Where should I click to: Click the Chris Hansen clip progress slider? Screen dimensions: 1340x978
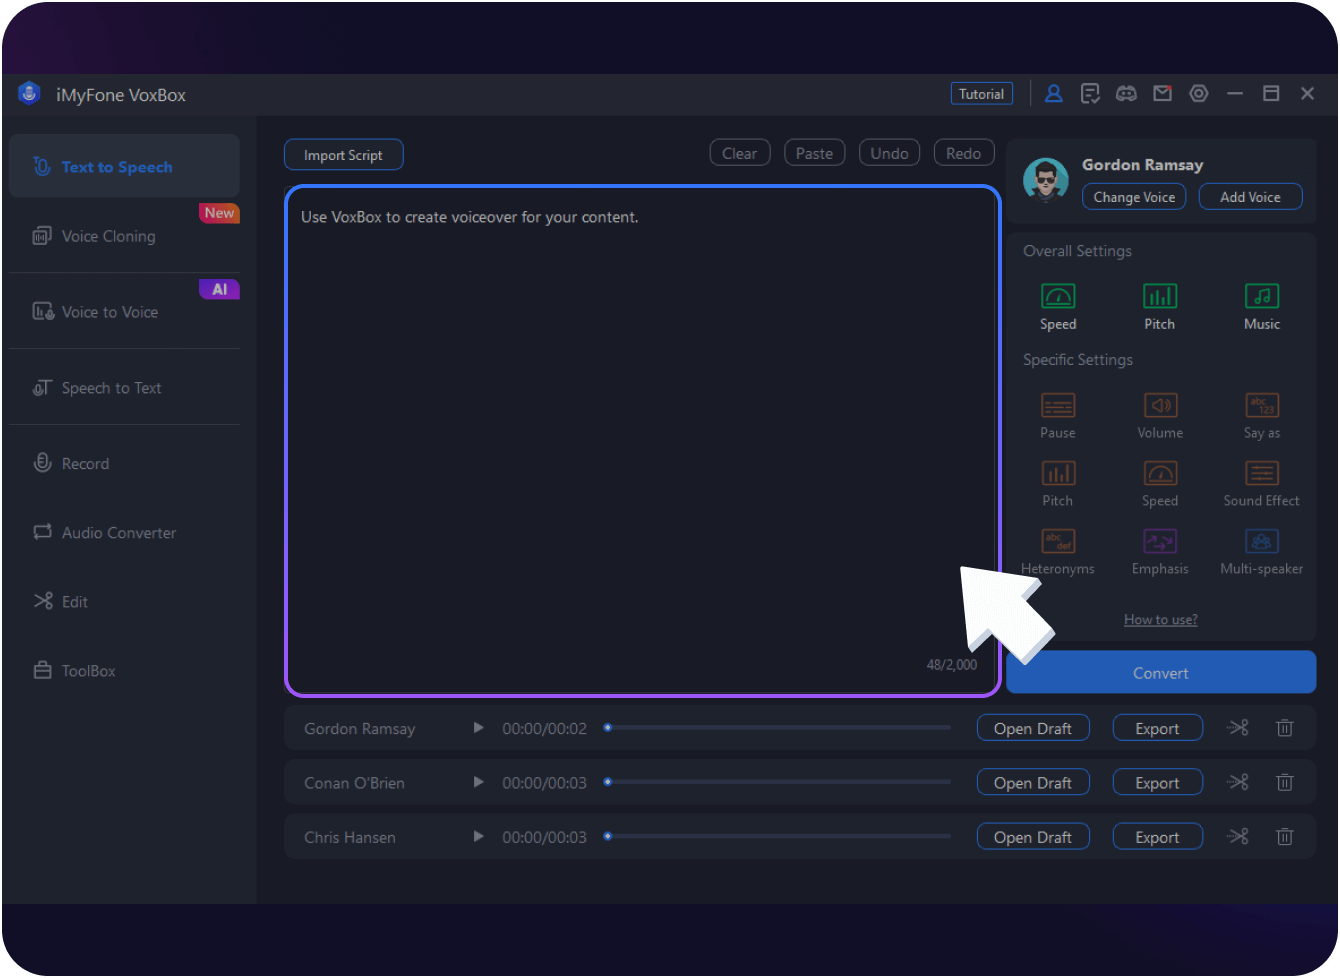777,836
